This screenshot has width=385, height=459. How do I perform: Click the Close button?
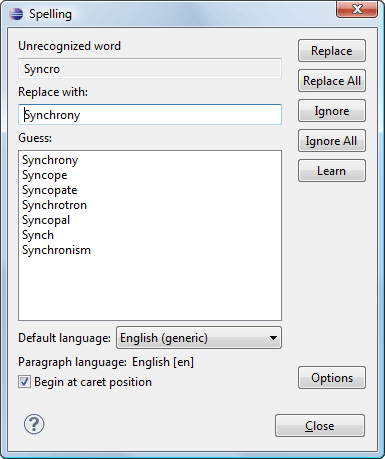click(x=320, y=426)
